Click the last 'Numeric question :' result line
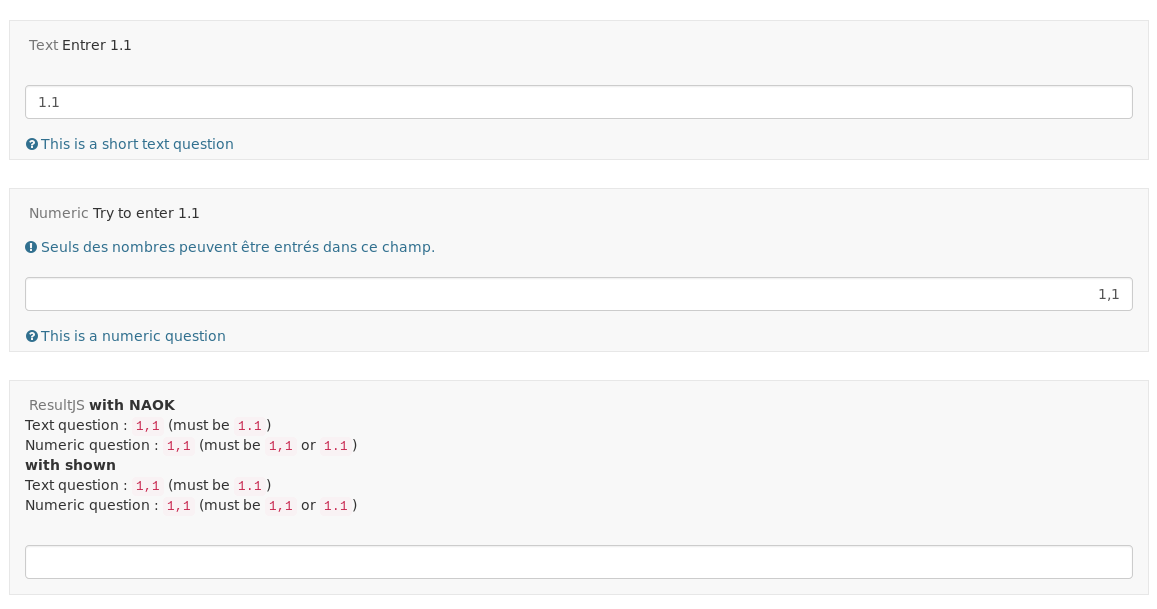Screen dimensions: 1157x609 [x=91, y=505]
